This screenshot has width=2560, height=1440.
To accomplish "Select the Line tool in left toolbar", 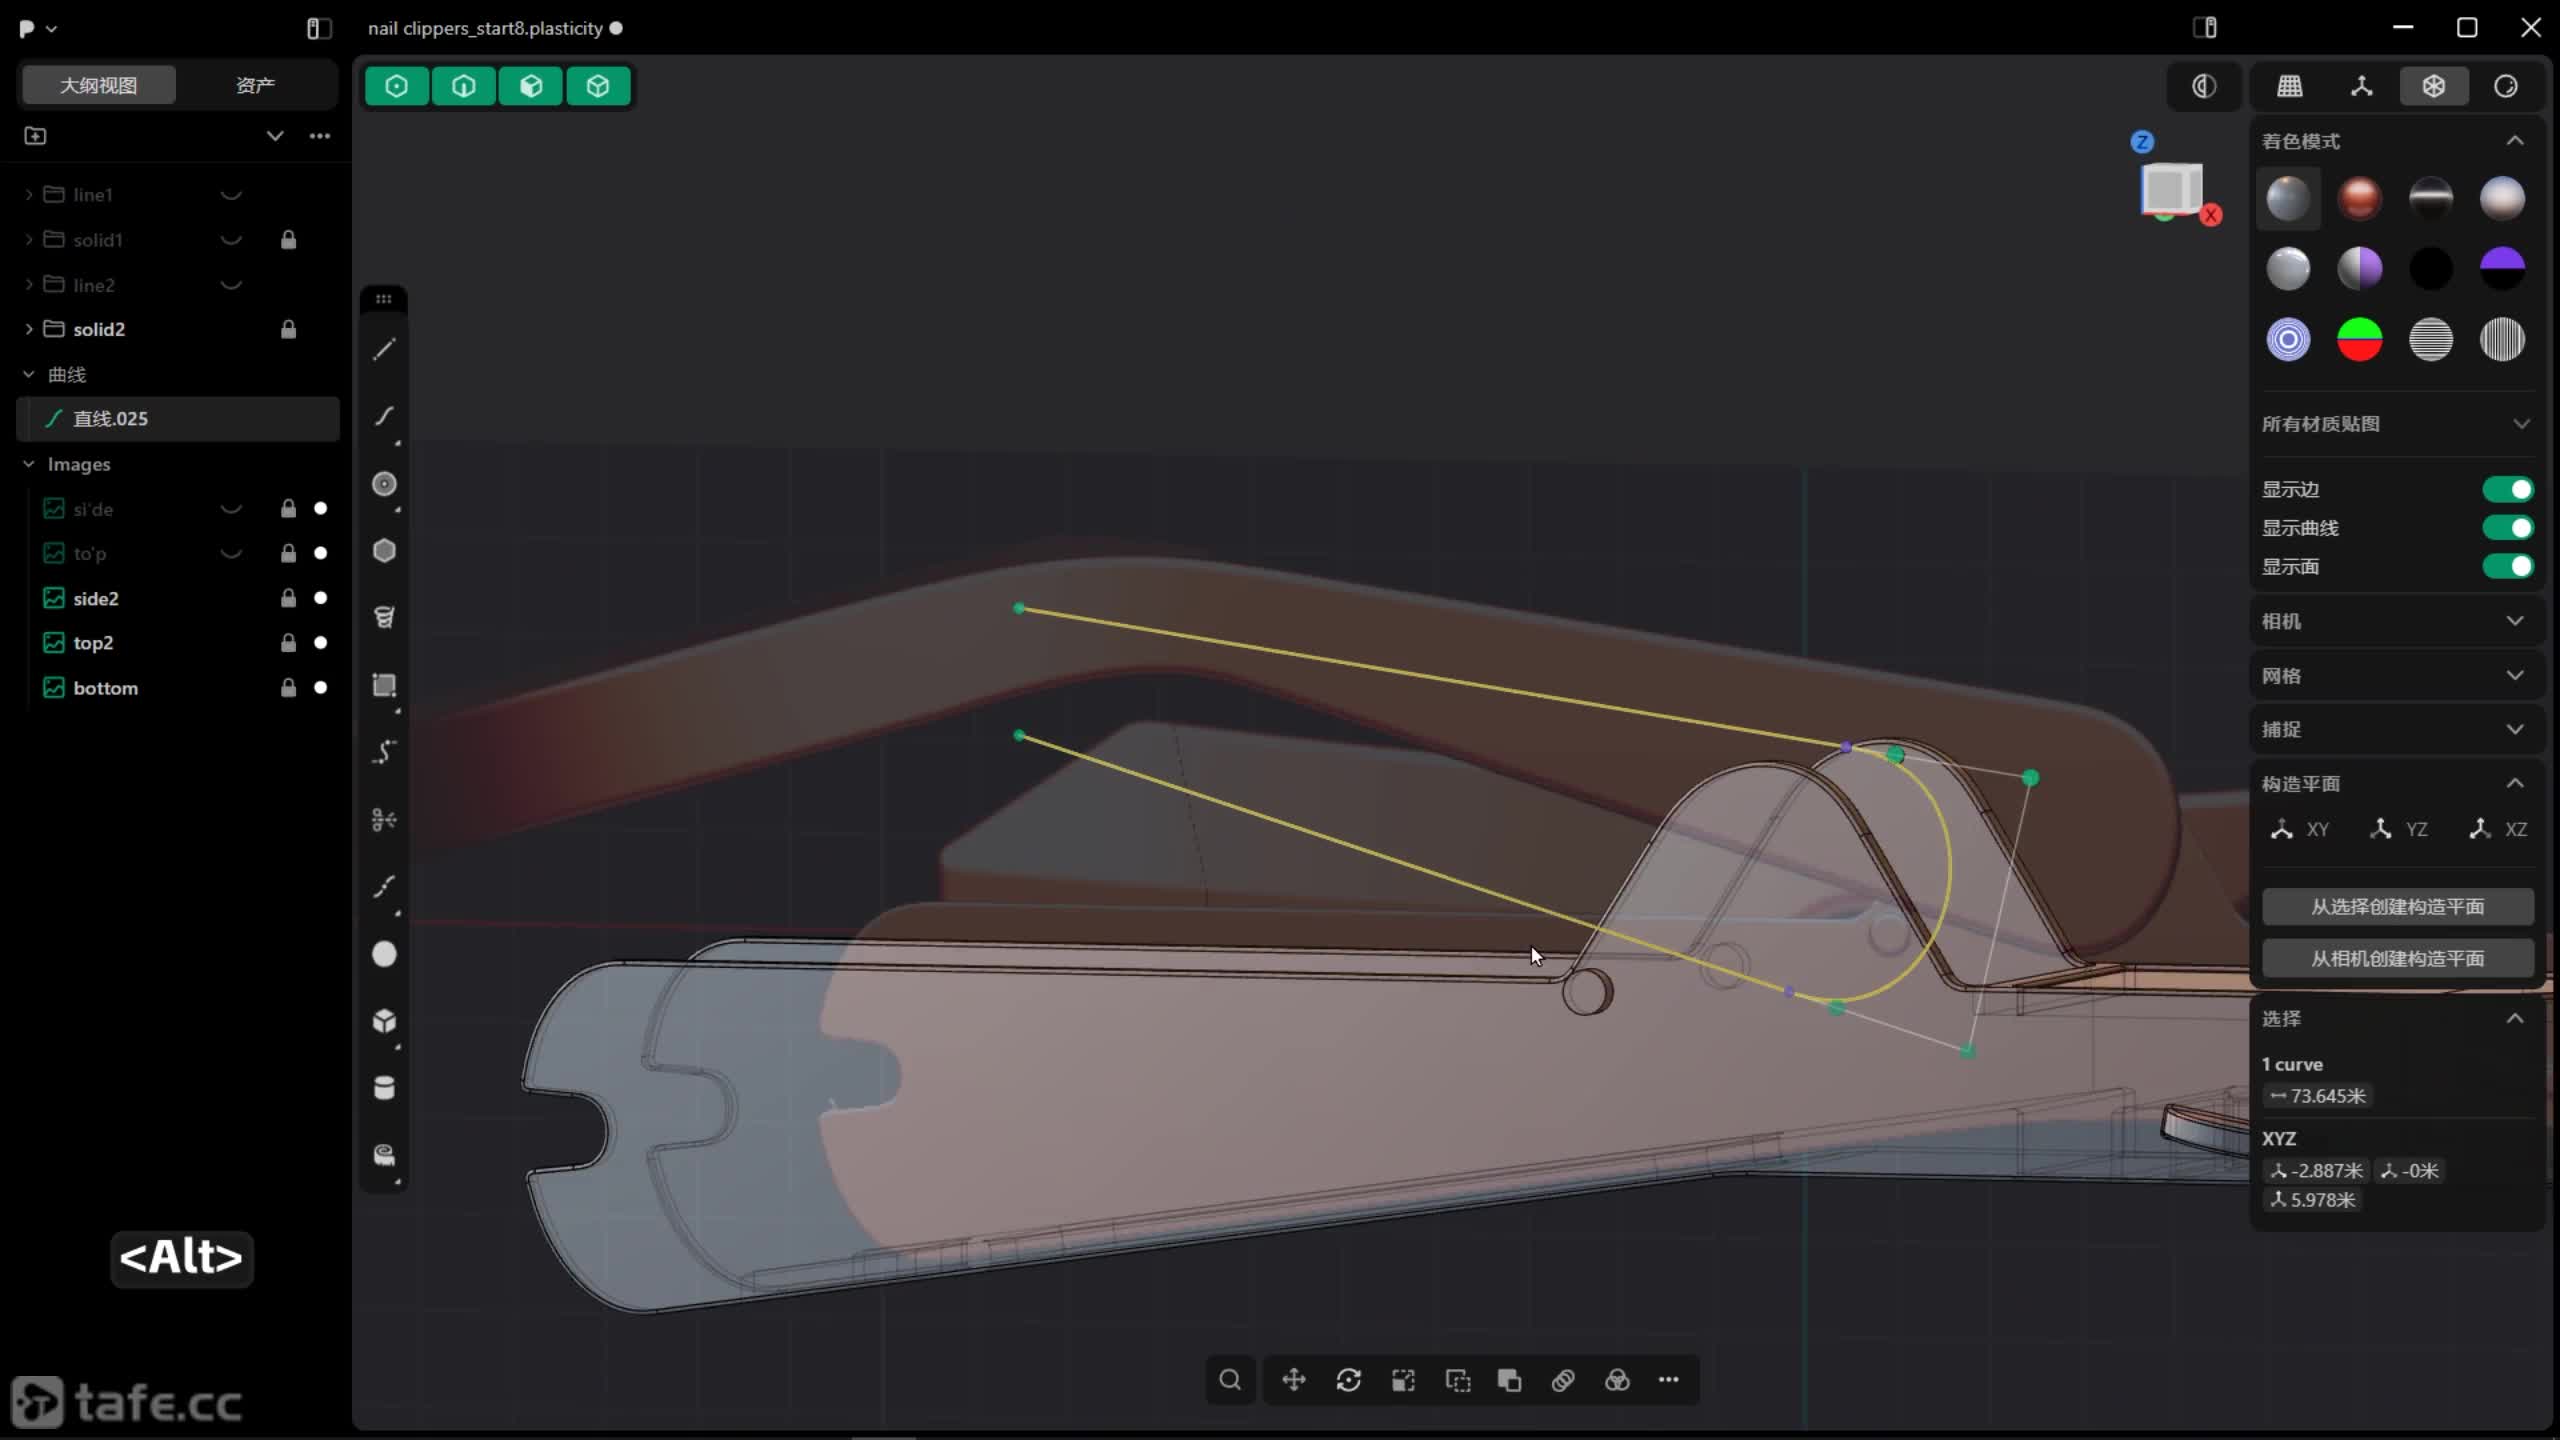I will coord(384,349).
